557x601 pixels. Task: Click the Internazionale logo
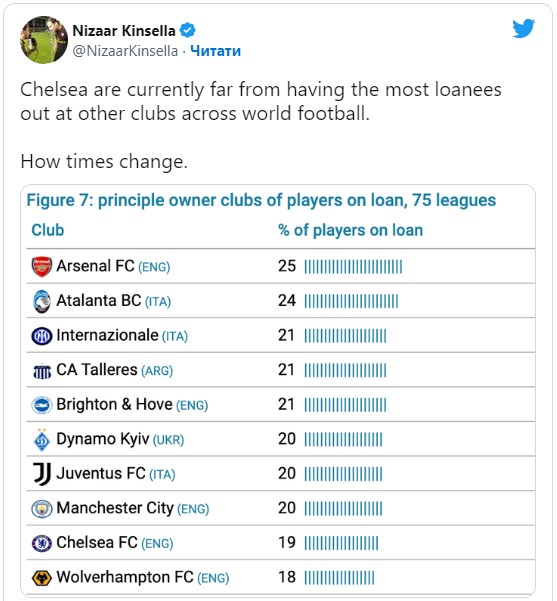(x=42, y=336)
